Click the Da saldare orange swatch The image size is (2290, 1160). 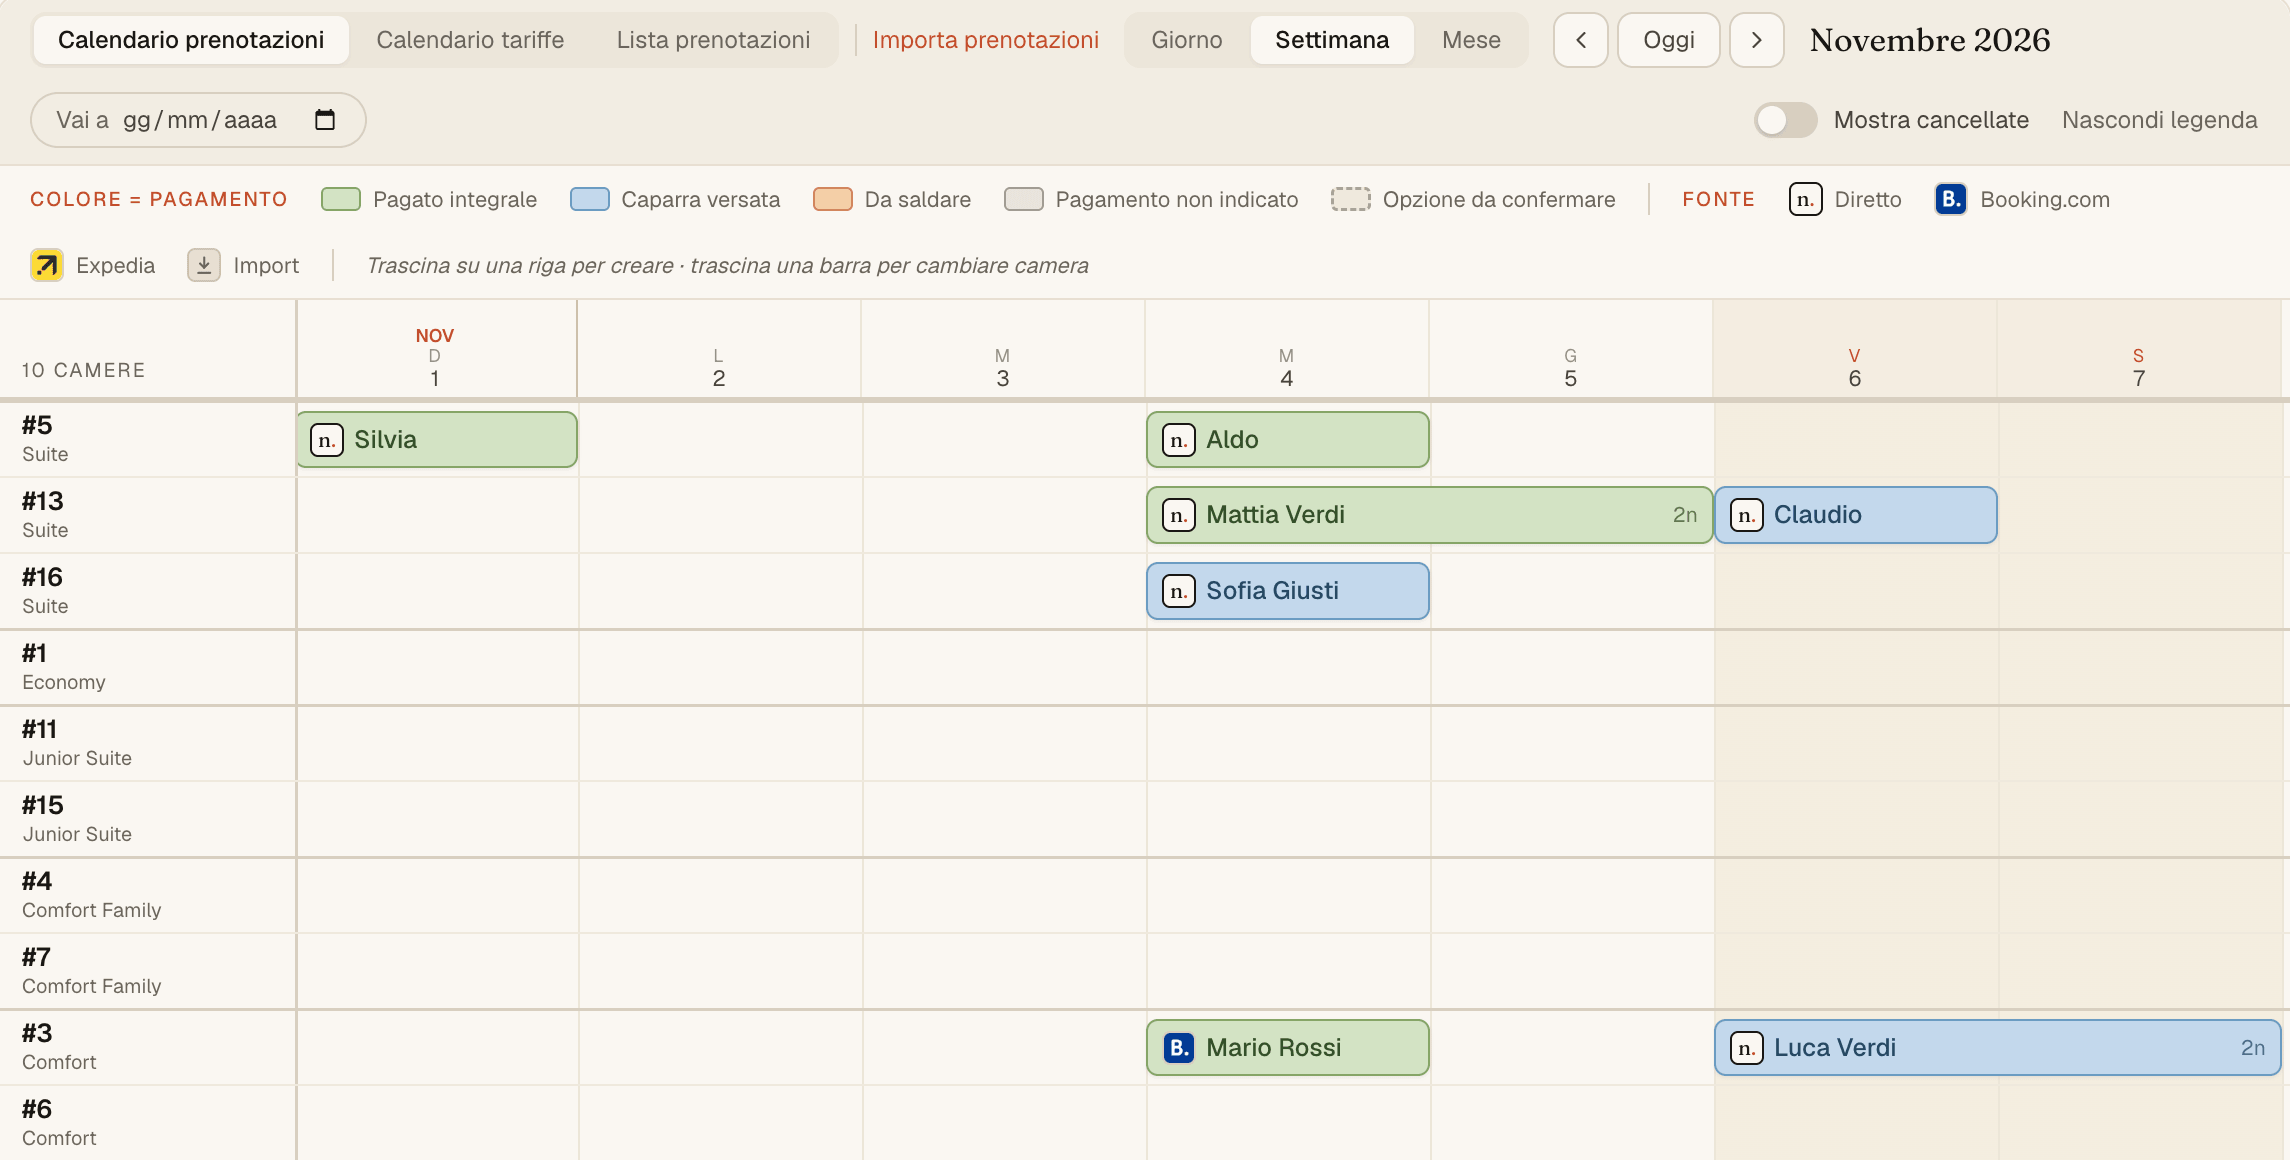tap(833, 199)
